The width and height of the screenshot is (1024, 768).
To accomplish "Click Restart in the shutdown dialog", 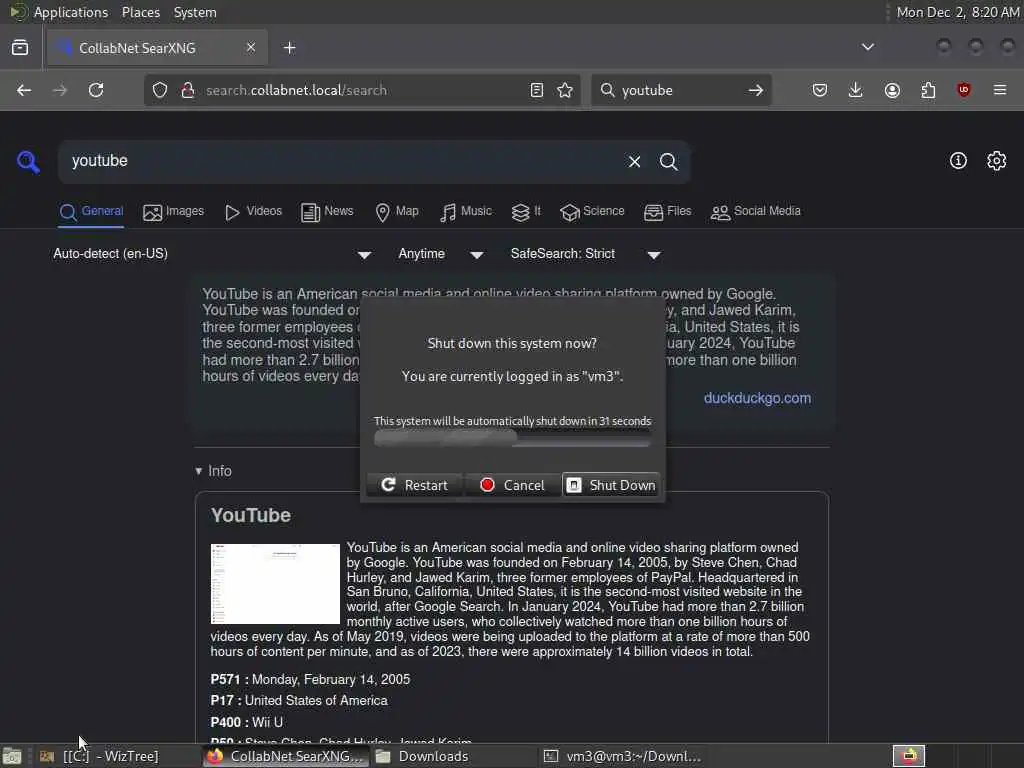I will pyautogui.click(x=415, y=485).
